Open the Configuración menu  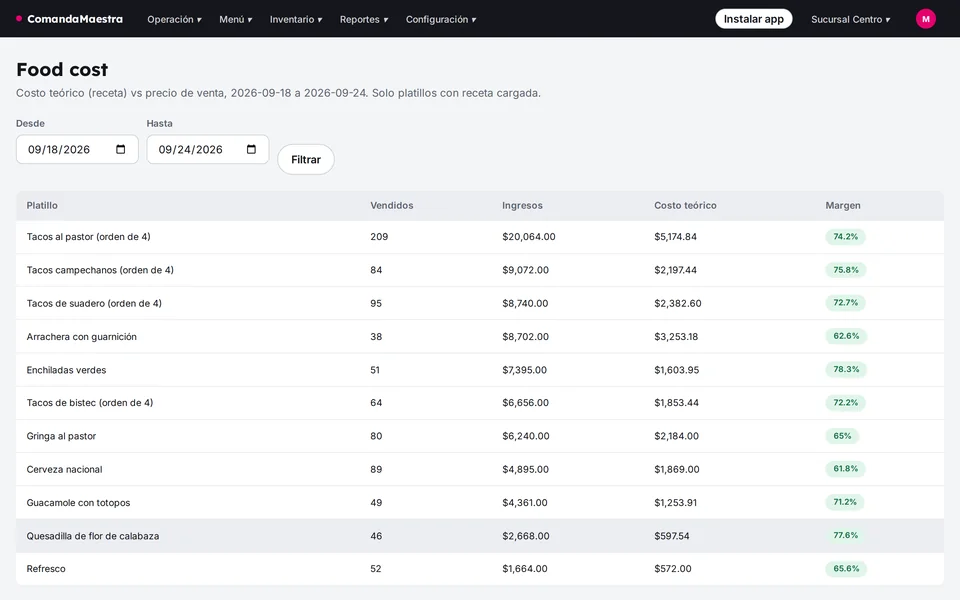tap(441, 20)
